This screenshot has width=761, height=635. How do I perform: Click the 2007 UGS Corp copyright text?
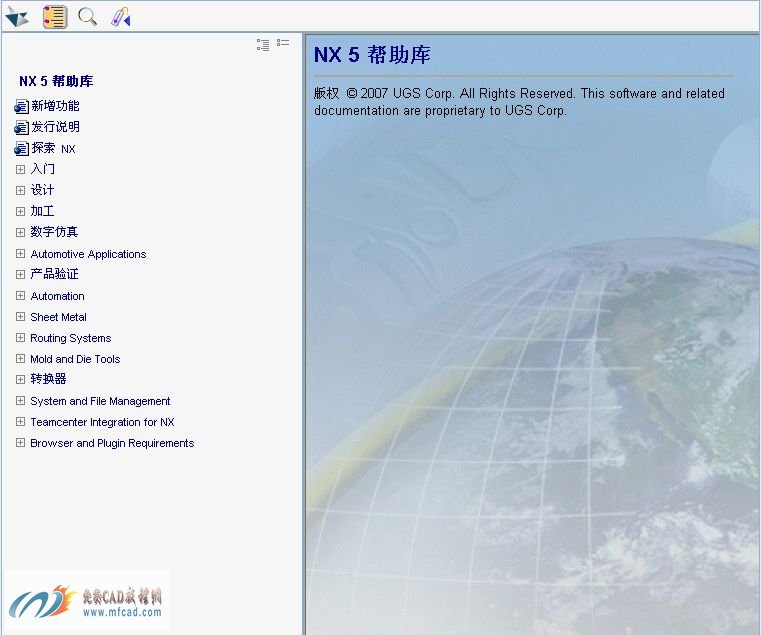(519, 101)
